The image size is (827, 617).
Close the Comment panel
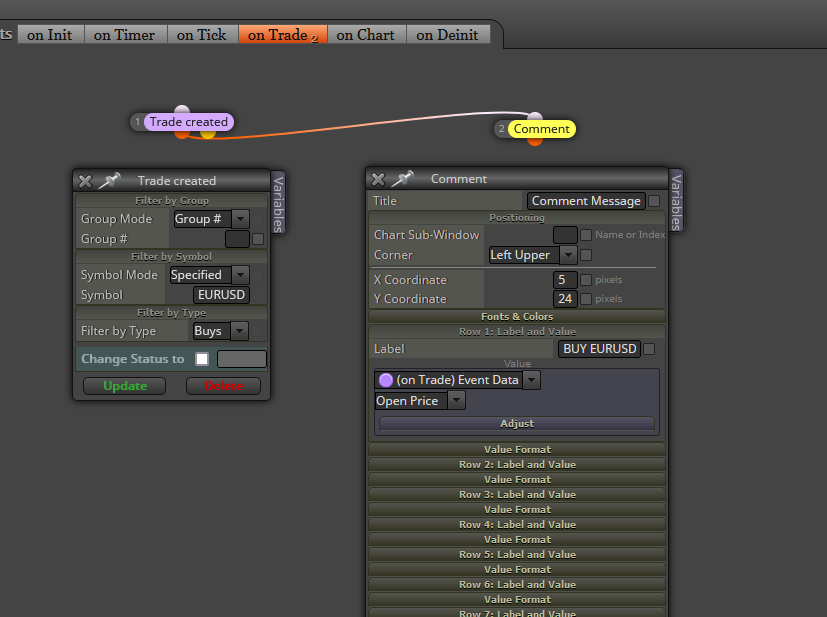tap(378, 179)
